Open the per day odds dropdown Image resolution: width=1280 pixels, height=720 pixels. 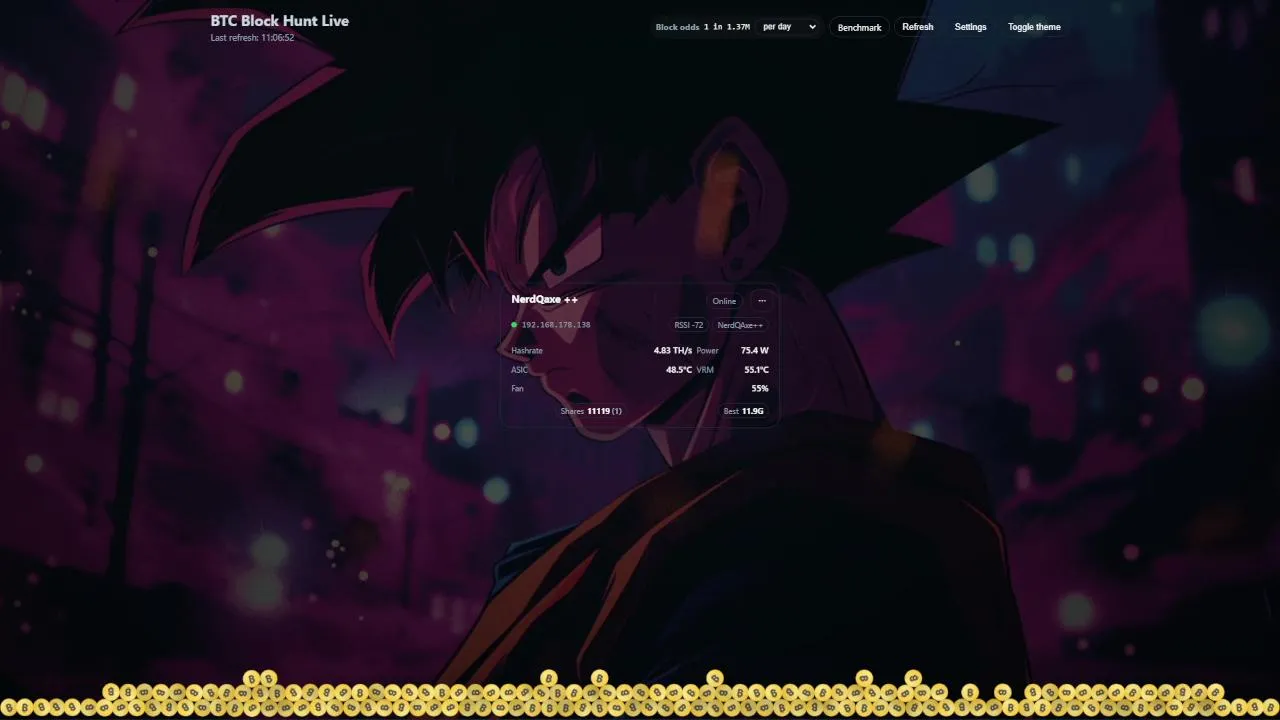point(789,27)
